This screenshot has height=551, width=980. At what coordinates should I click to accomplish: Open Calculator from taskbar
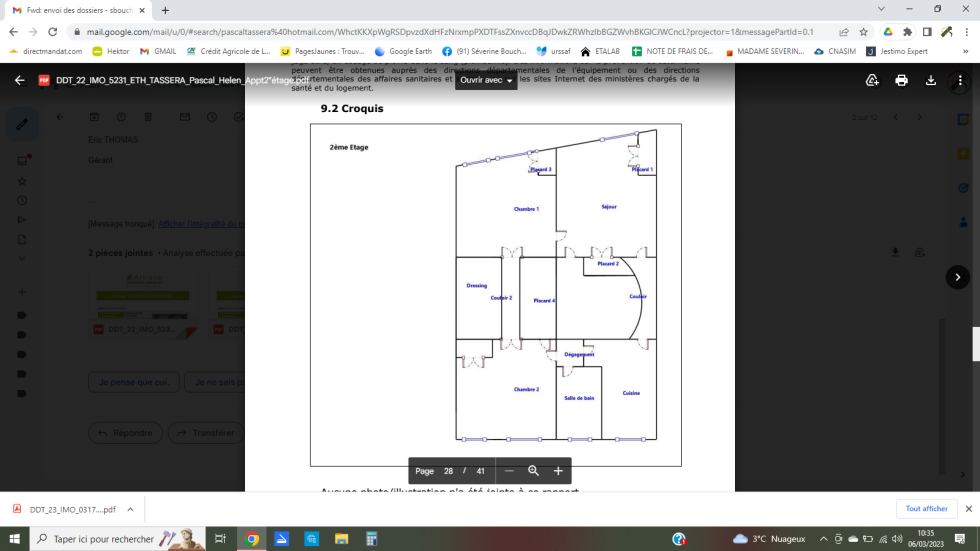(371, 539)
